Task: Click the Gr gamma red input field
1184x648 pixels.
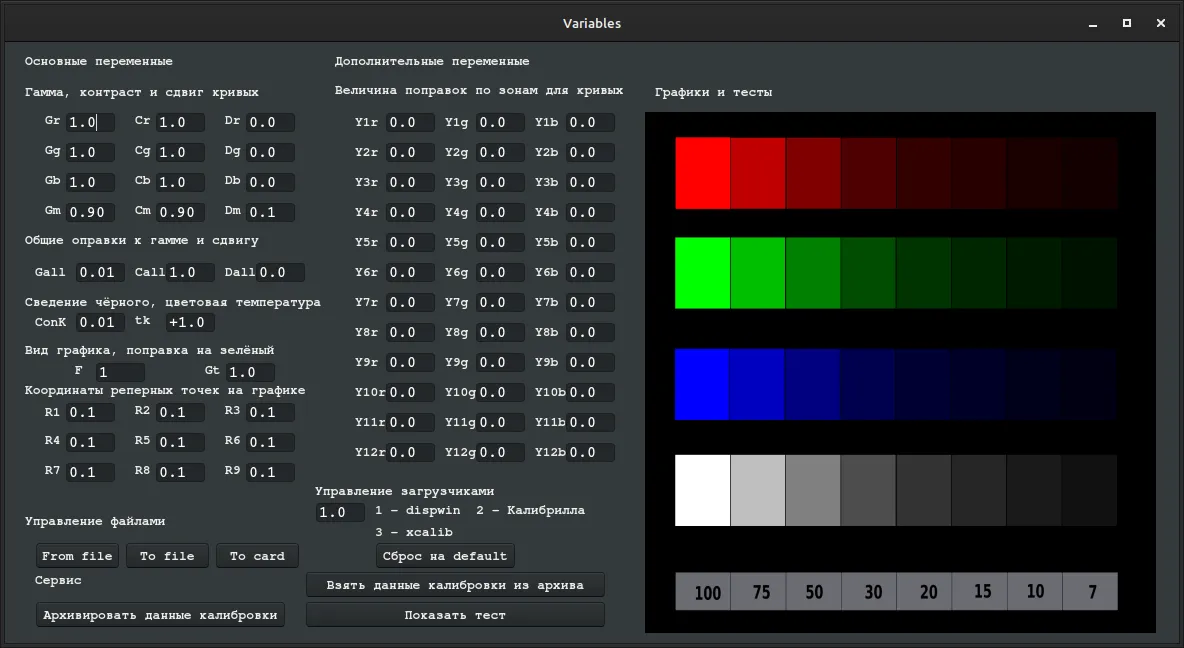Action: [91, 122]
